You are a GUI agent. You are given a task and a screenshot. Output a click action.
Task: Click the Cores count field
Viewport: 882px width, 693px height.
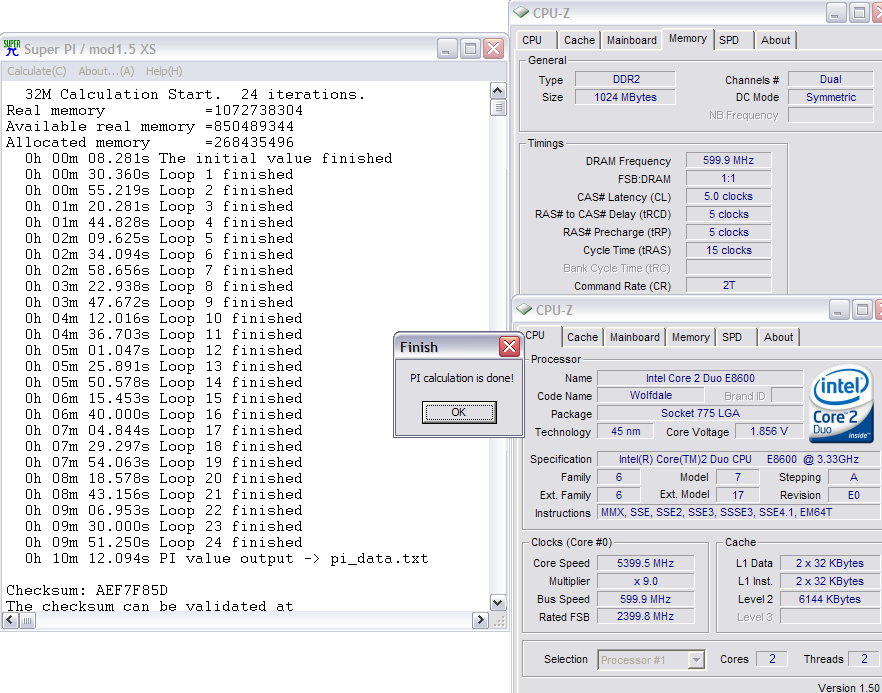[x=771, y=659]
